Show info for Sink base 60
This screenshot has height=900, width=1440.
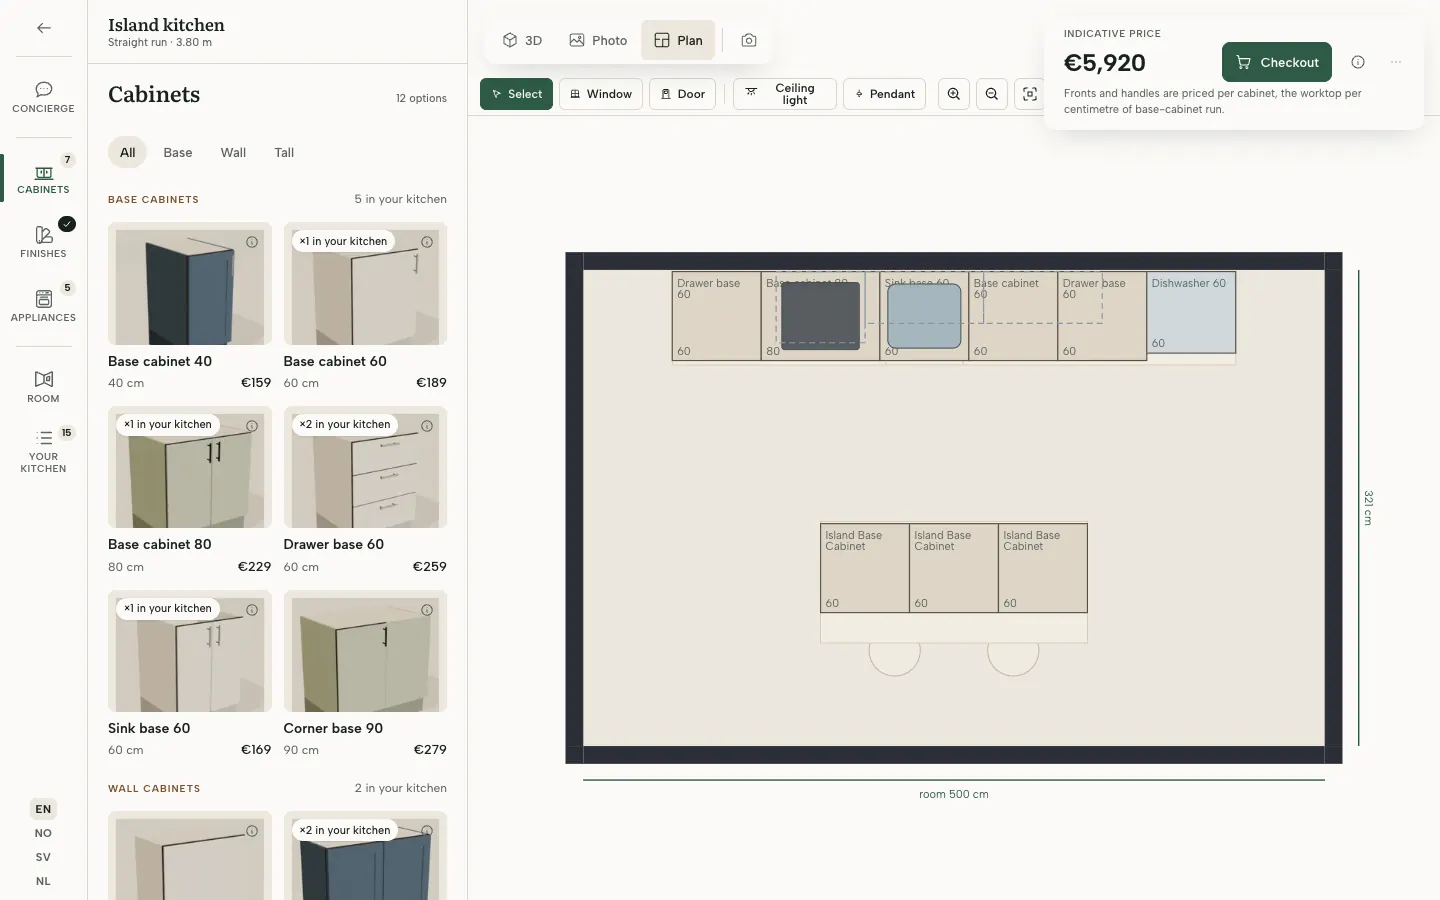[252, 610]
